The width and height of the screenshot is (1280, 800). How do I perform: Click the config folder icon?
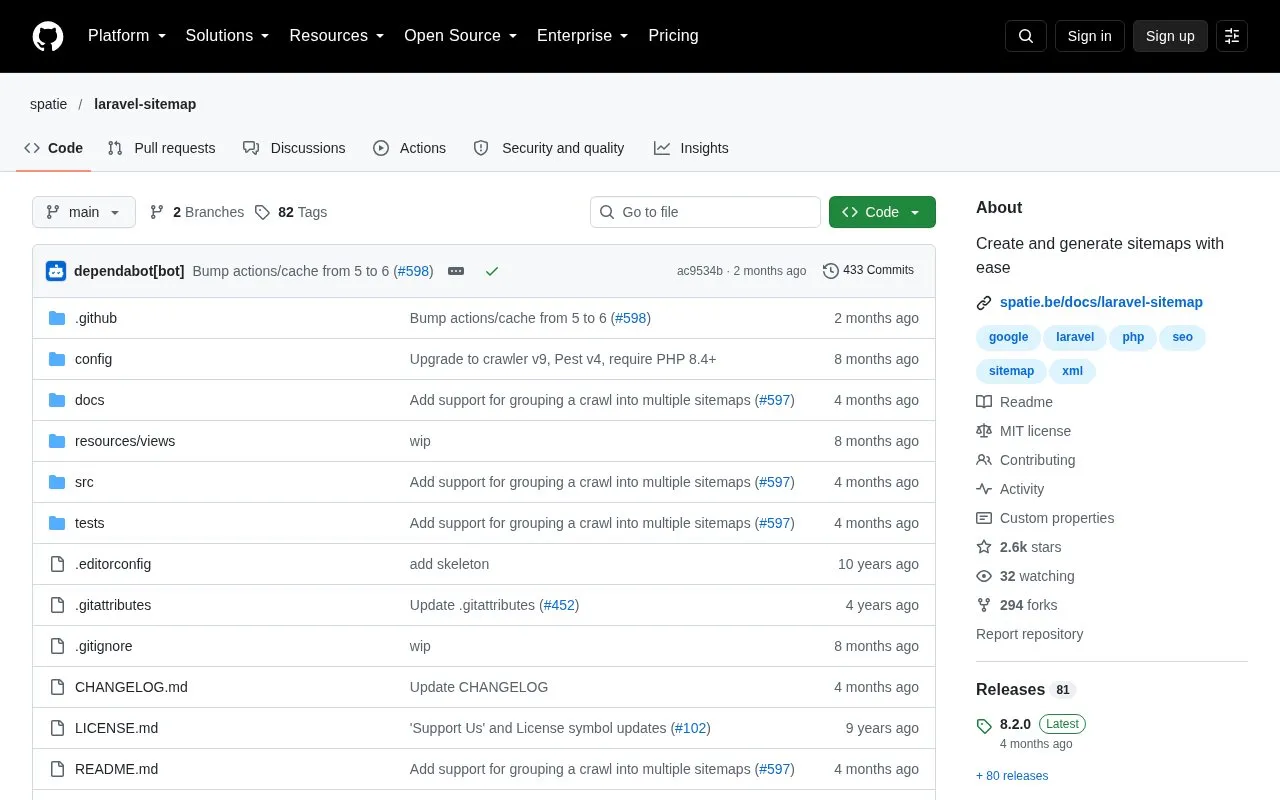(57, 359)
